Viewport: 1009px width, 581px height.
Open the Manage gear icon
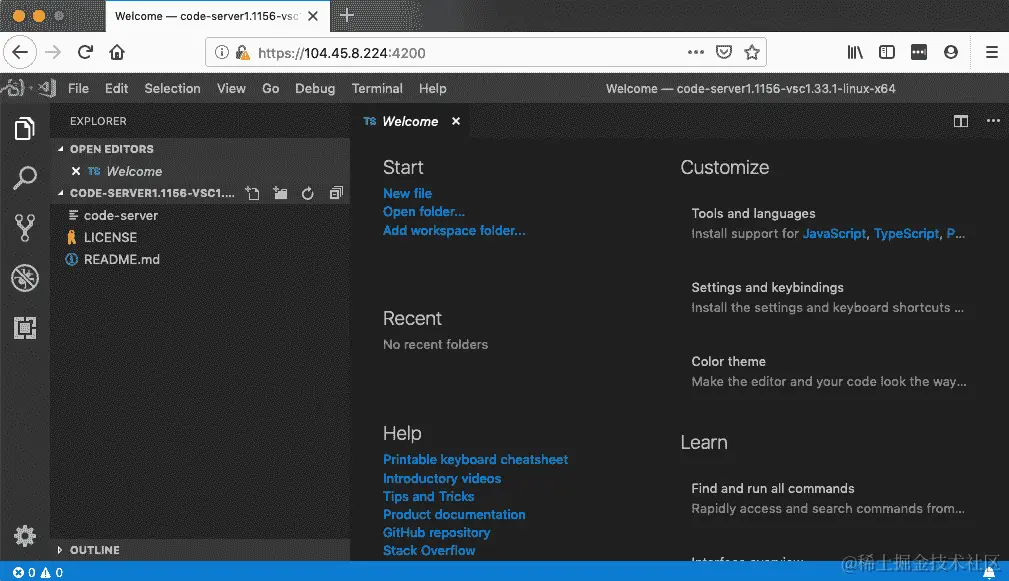coord(24,535)
